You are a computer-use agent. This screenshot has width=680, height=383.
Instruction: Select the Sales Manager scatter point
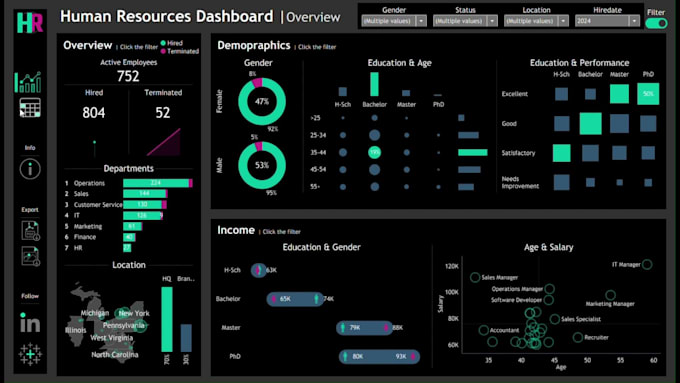tap(475, 277)
